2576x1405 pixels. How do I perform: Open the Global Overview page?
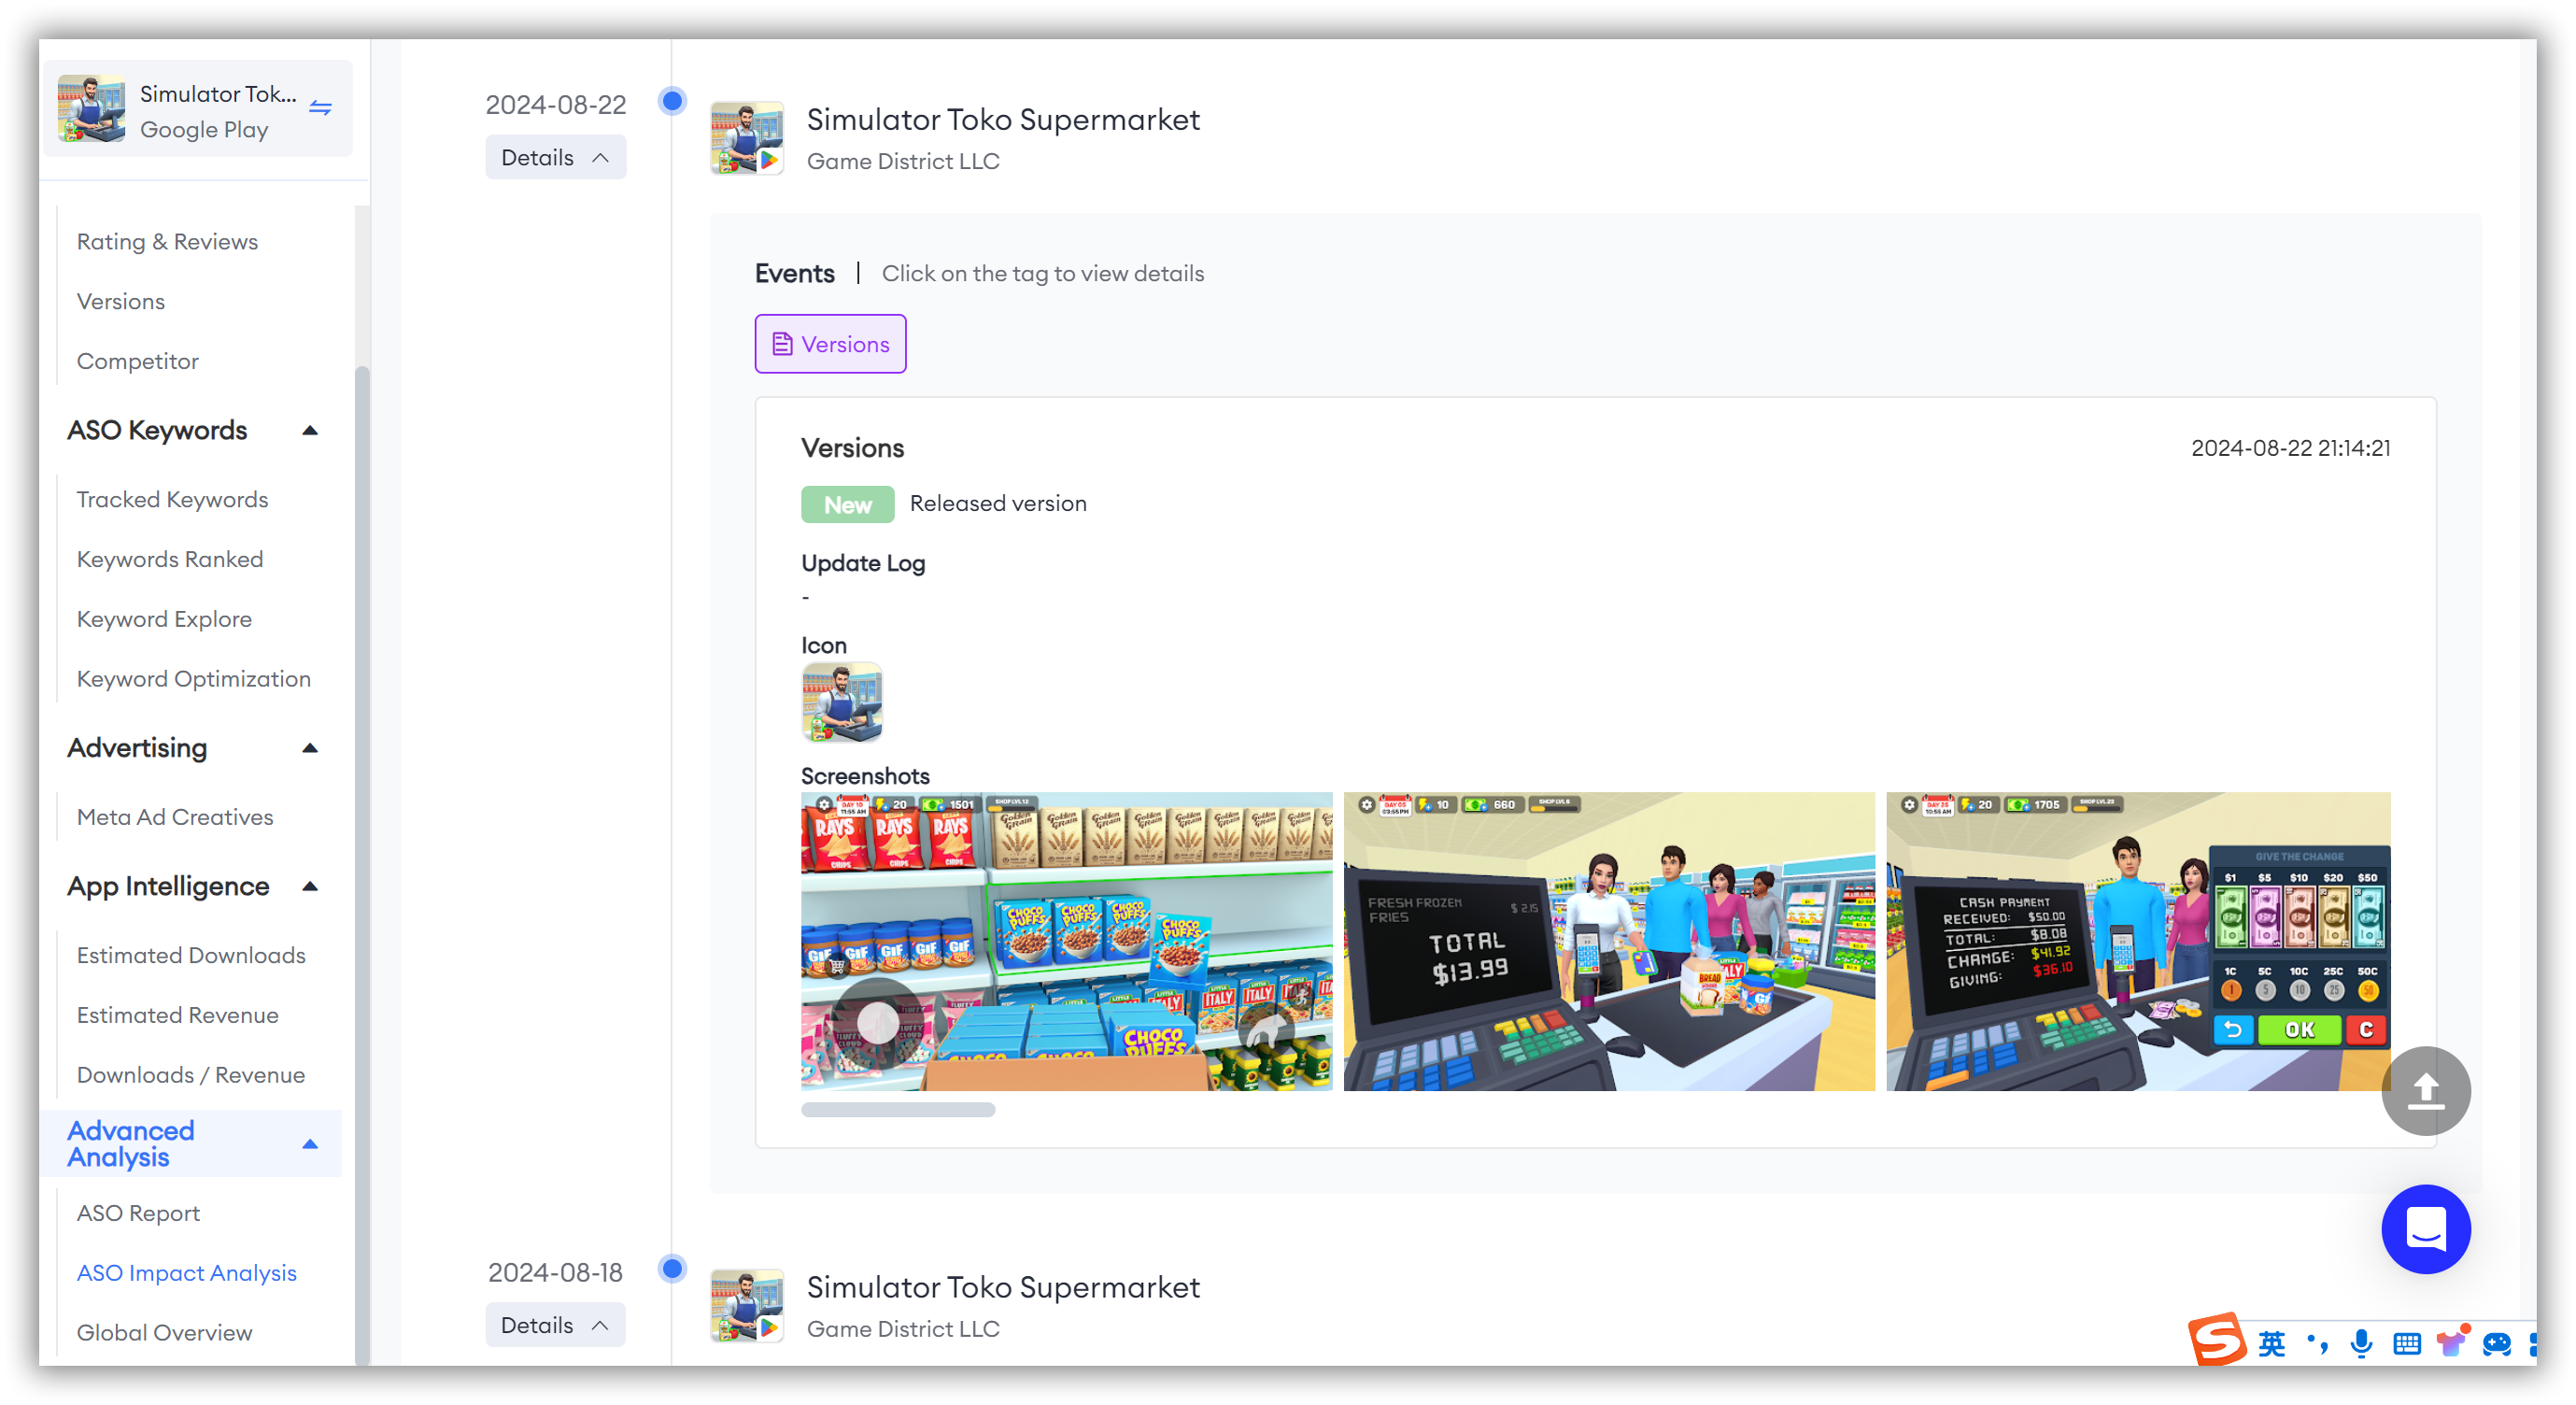[x=163, y=1332]
